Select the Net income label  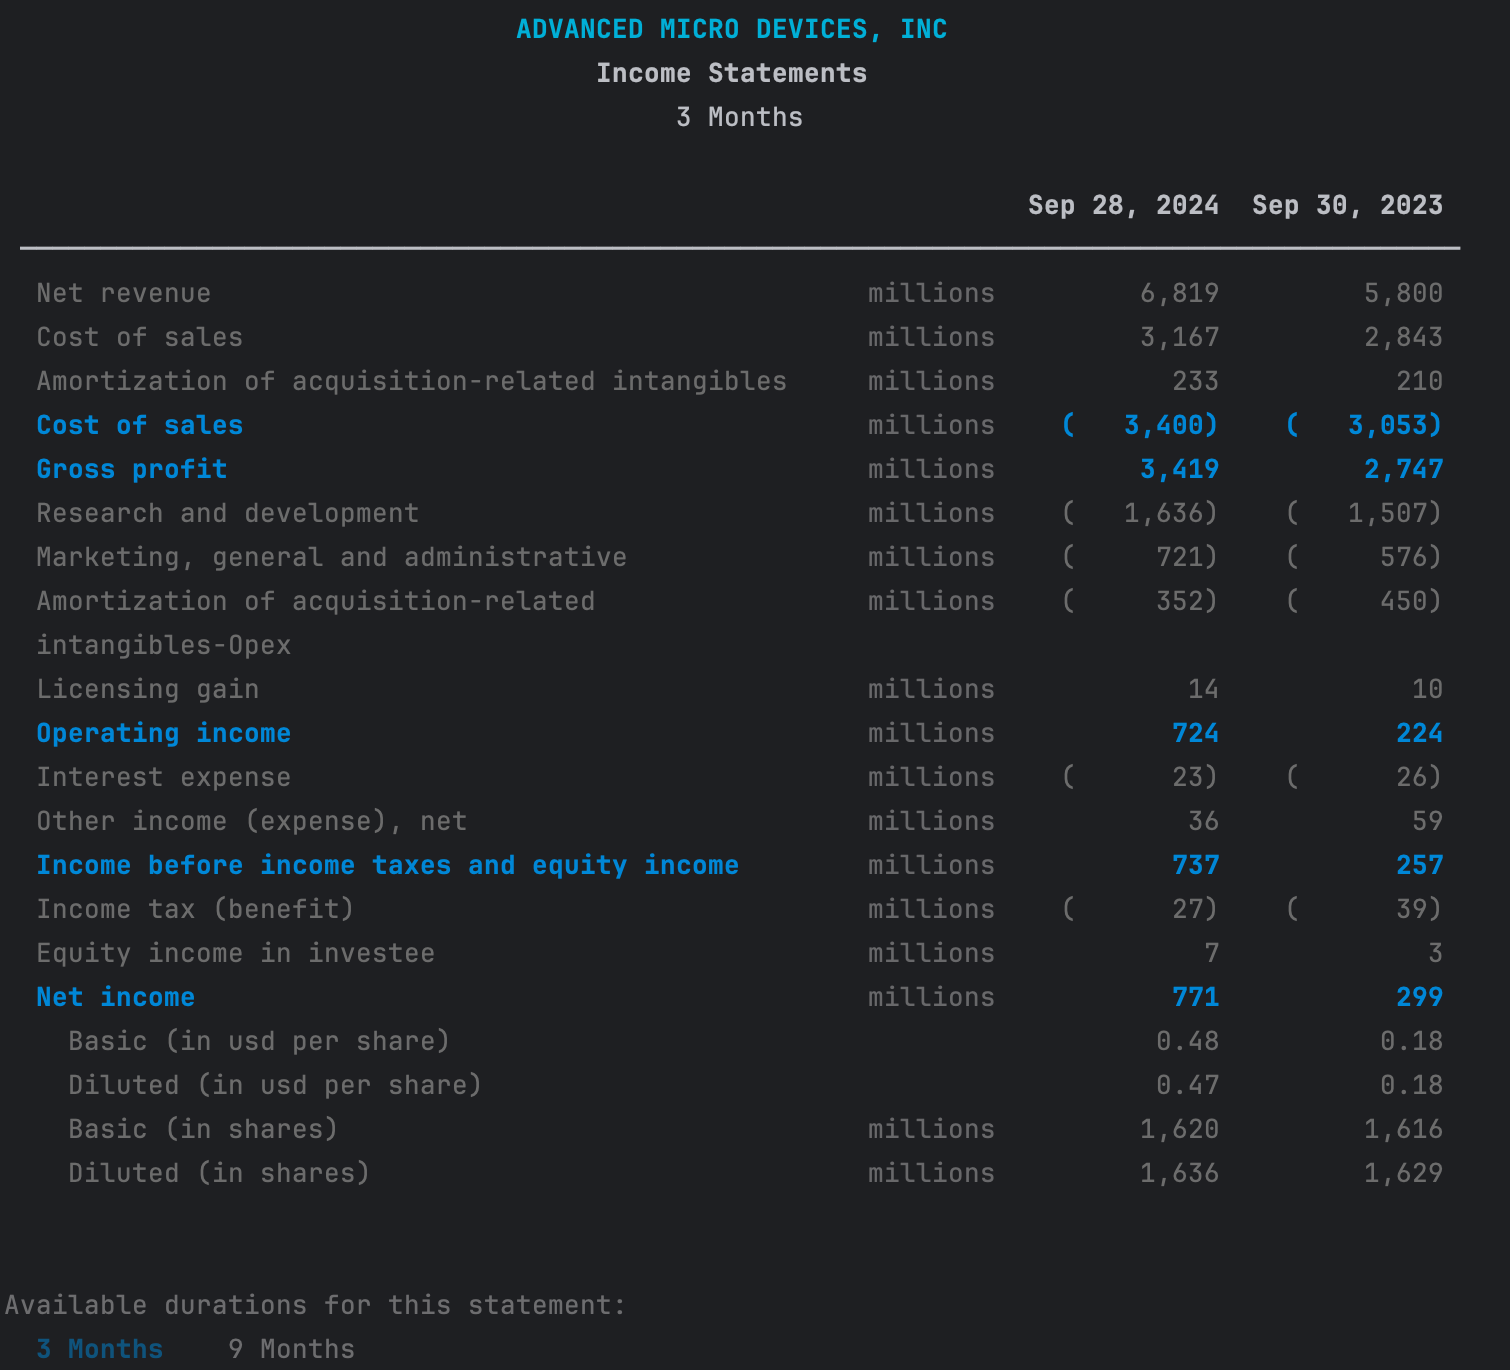point(115,997)
